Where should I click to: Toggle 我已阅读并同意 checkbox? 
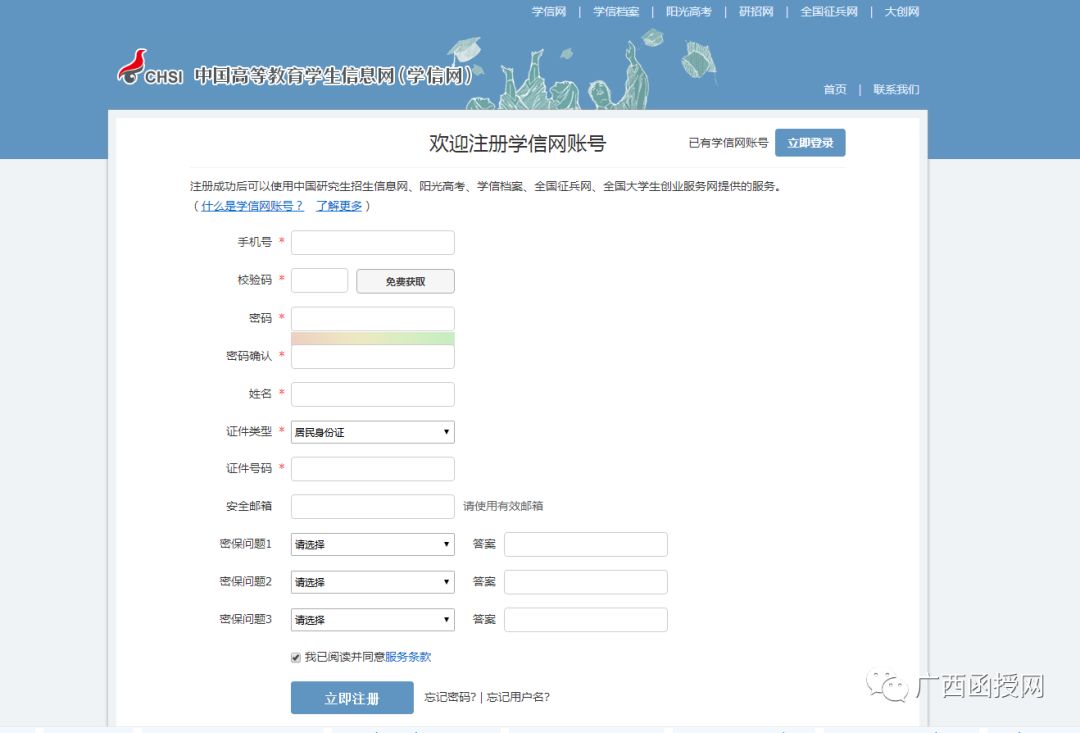[x=295, y=658]
